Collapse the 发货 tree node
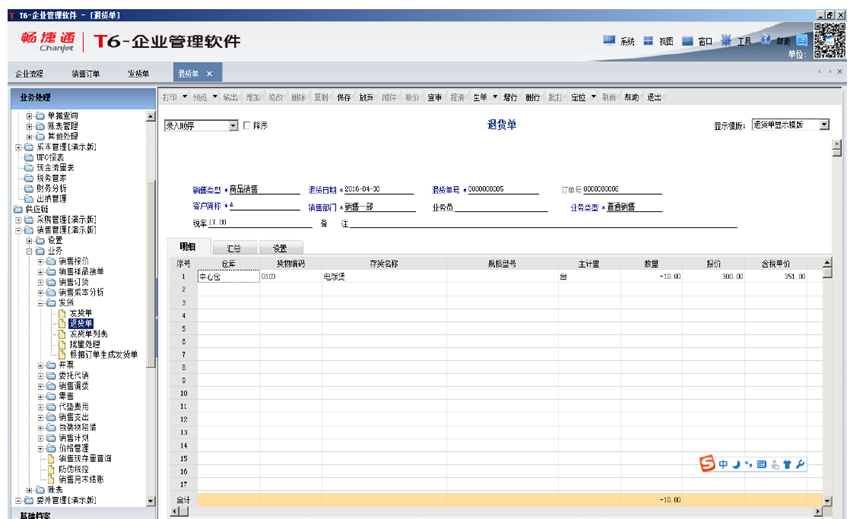Viewport: 850px width, 519px height. tap(41, 303)
